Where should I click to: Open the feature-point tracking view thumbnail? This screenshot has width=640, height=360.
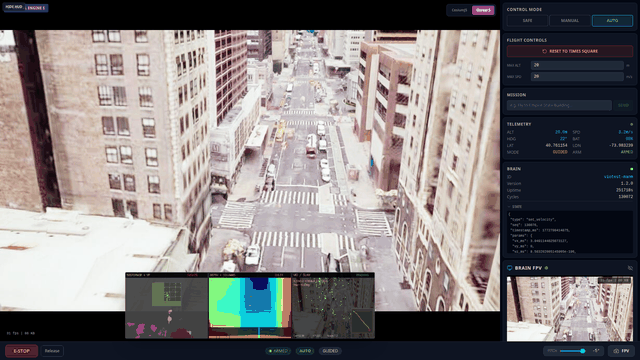(333, 306)
